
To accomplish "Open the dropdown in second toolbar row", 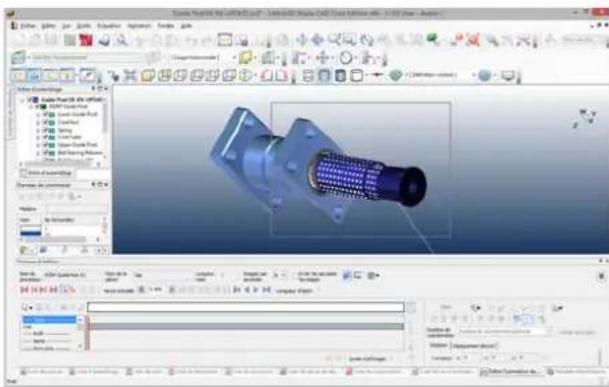I will coord(235,58).
